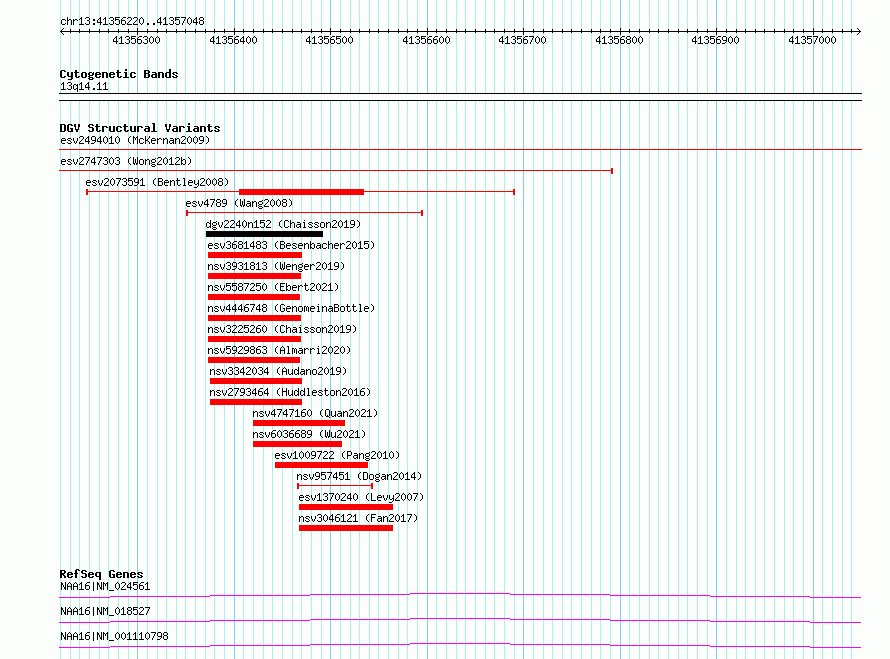Click the red bar under nsv3931813
The height and width of the screenshot is (659, 890).
pos(254,276)
